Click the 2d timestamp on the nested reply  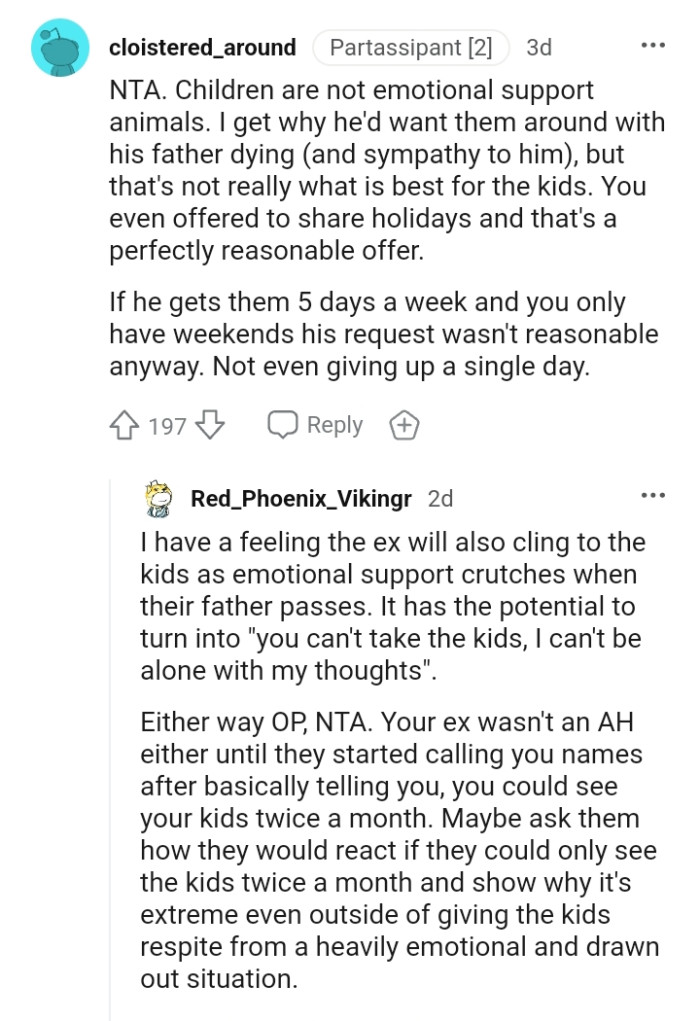tap(442, 499)
